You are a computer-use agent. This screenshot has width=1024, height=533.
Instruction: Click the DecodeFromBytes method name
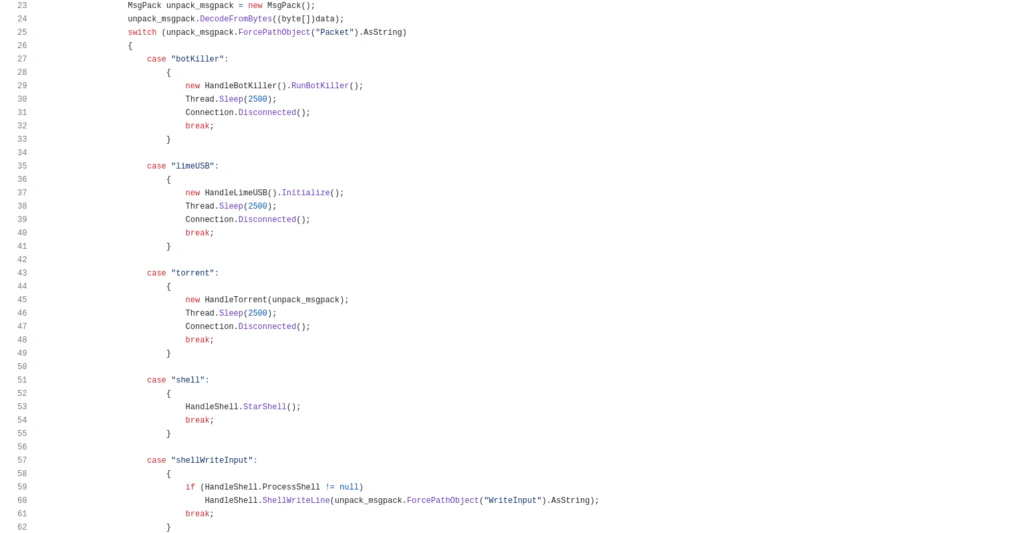coord(236,19)
